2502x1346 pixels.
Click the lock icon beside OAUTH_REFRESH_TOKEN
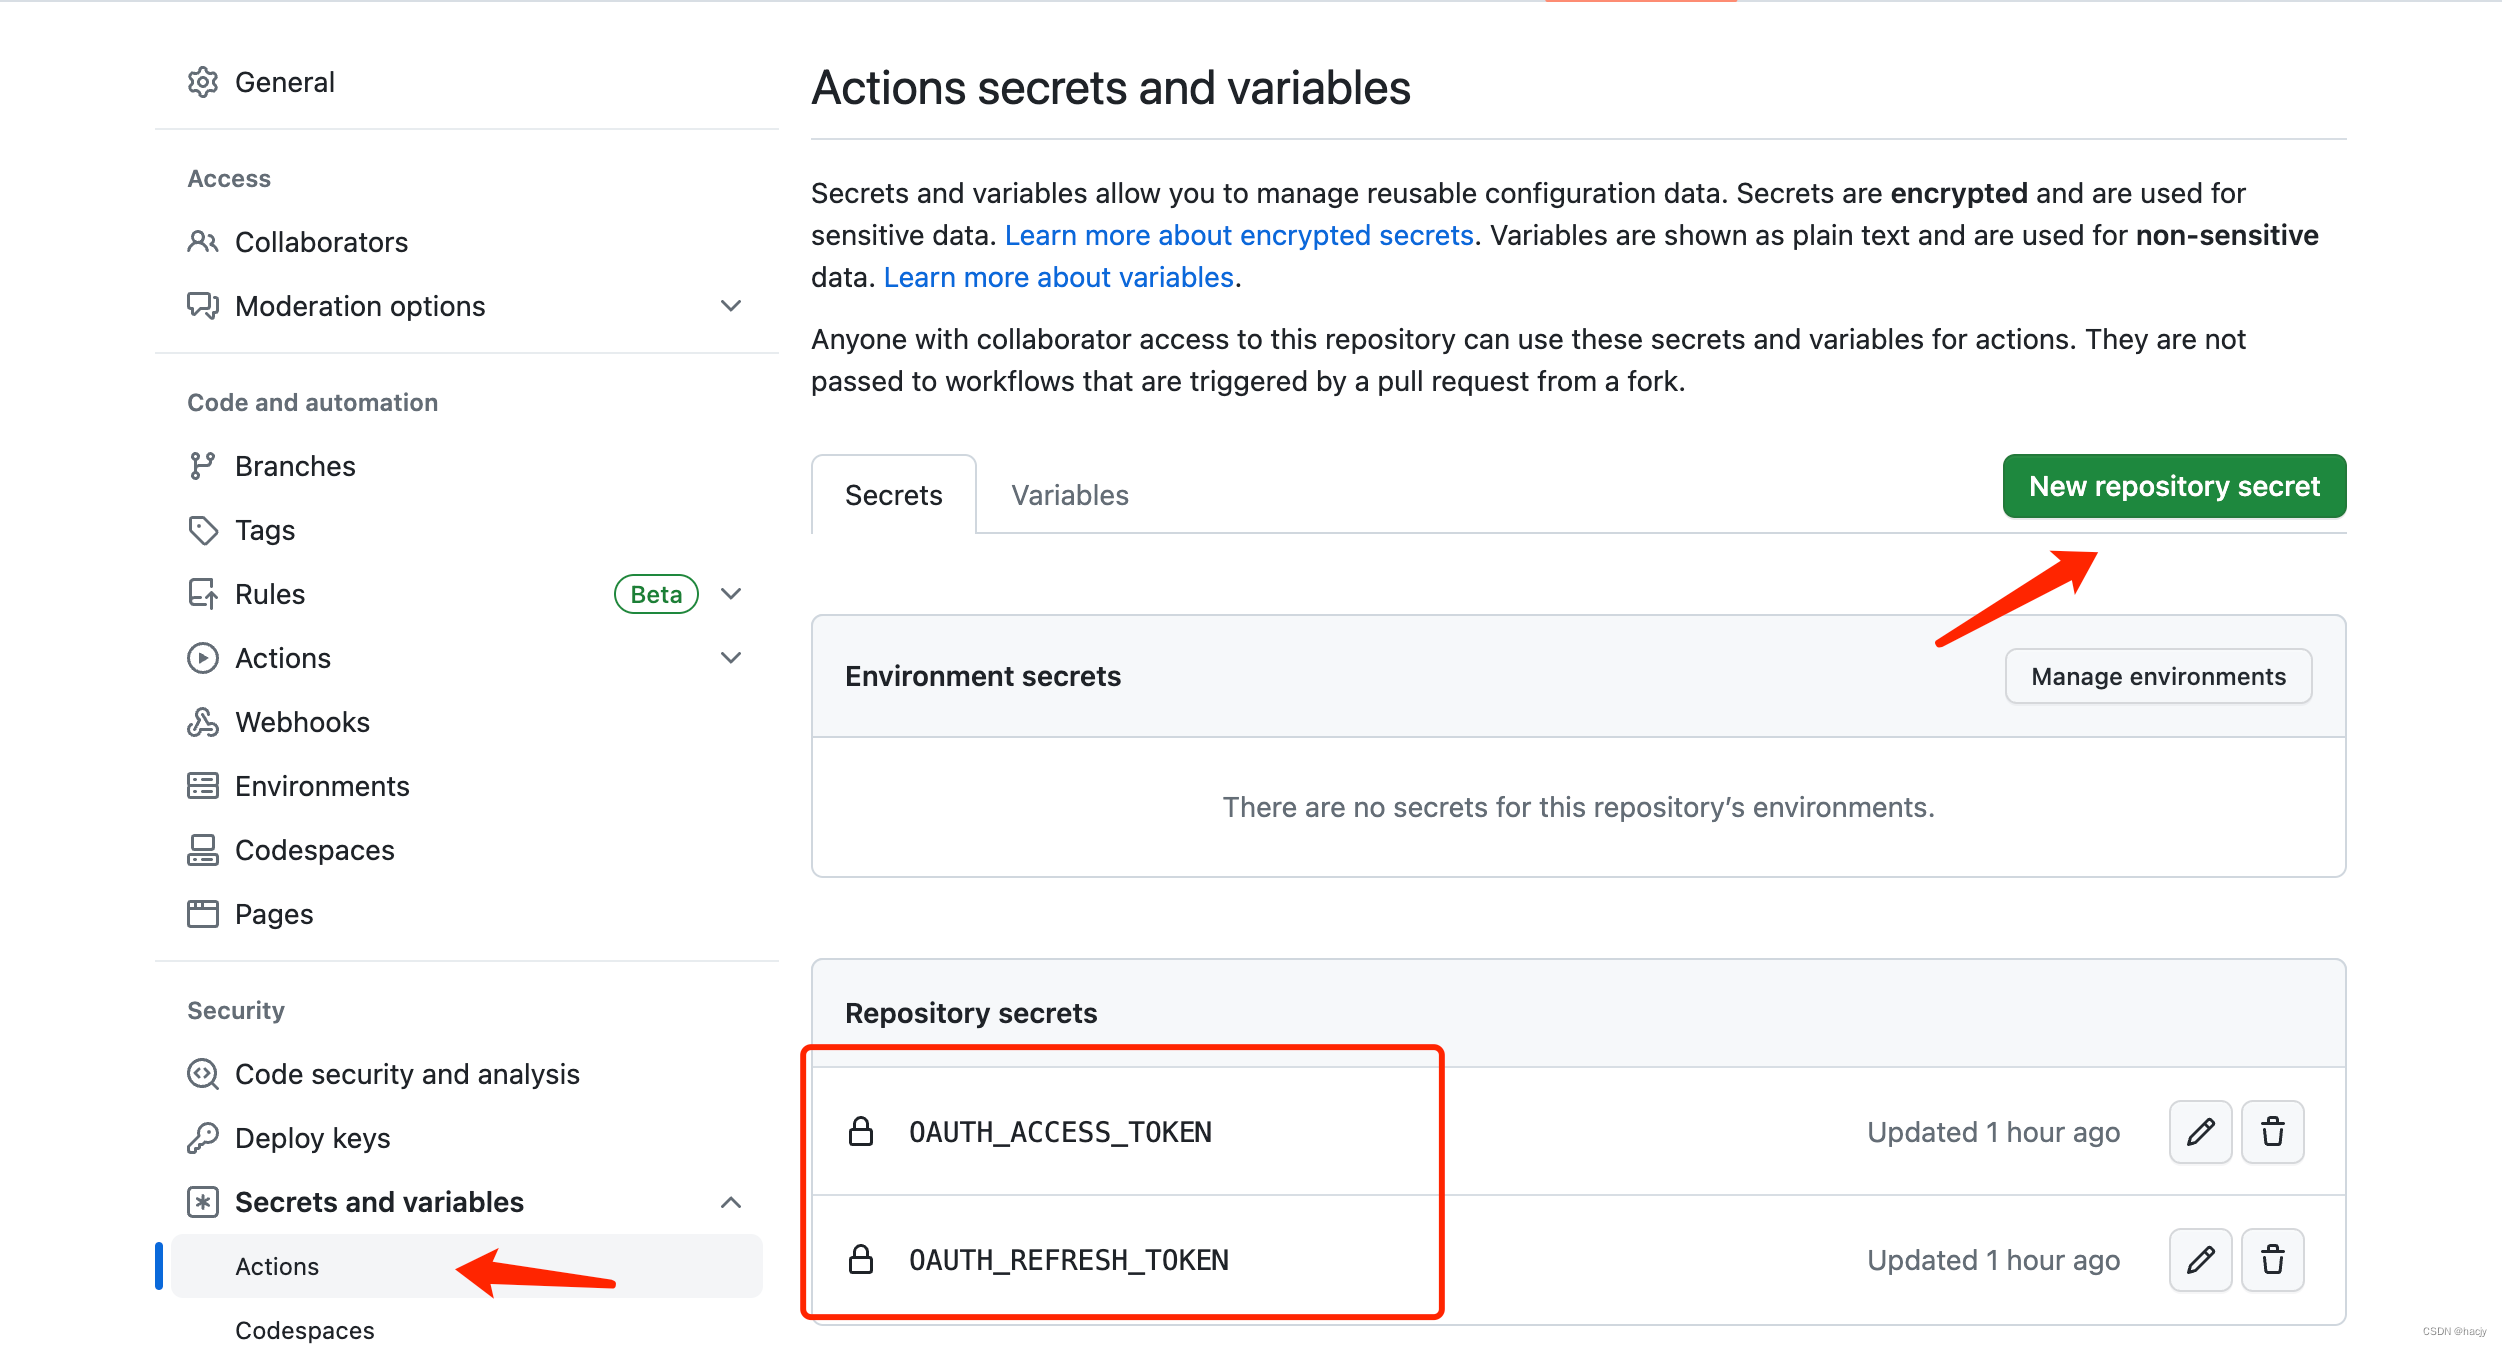[861, 1260]
